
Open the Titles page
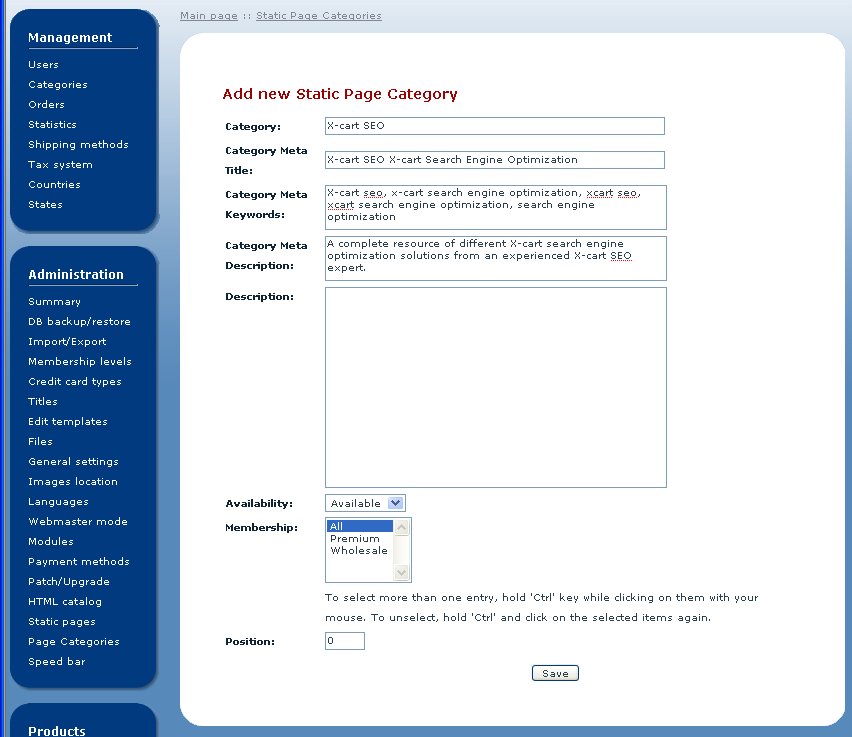pos(43,402)
